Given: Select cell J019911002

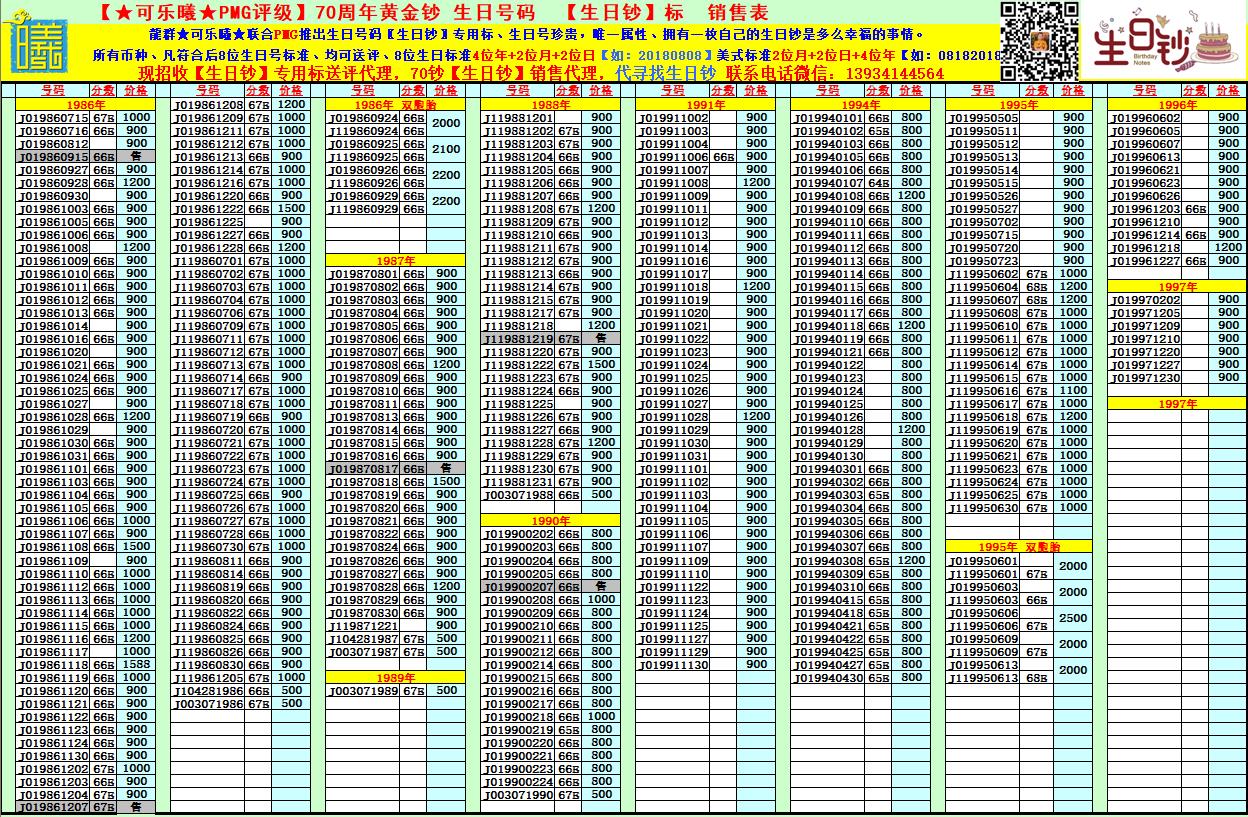Looking at the screenshot, I should point(674,118).
